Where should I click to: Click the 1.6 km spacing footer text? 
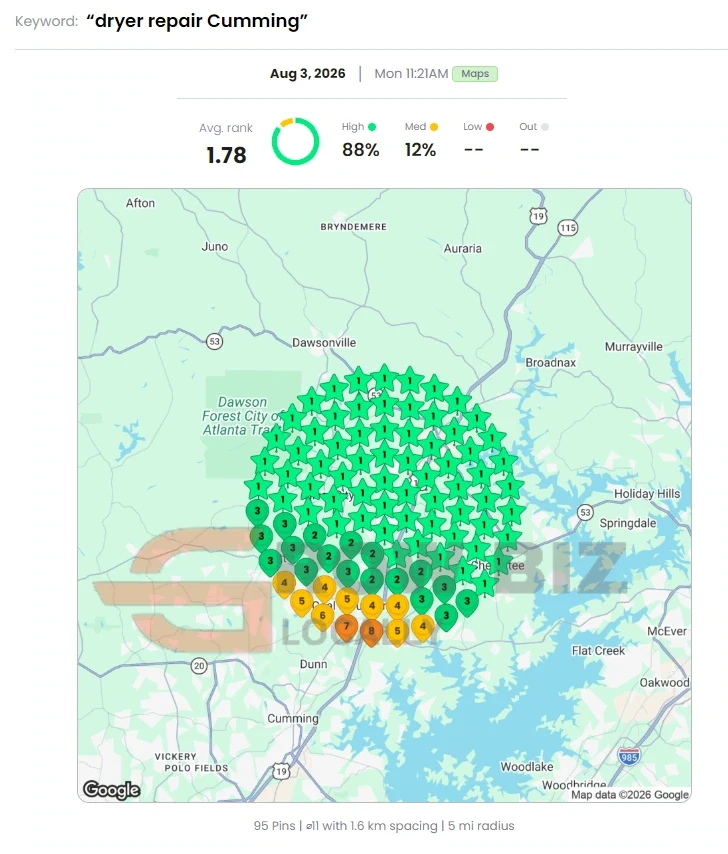pos(392,826)
